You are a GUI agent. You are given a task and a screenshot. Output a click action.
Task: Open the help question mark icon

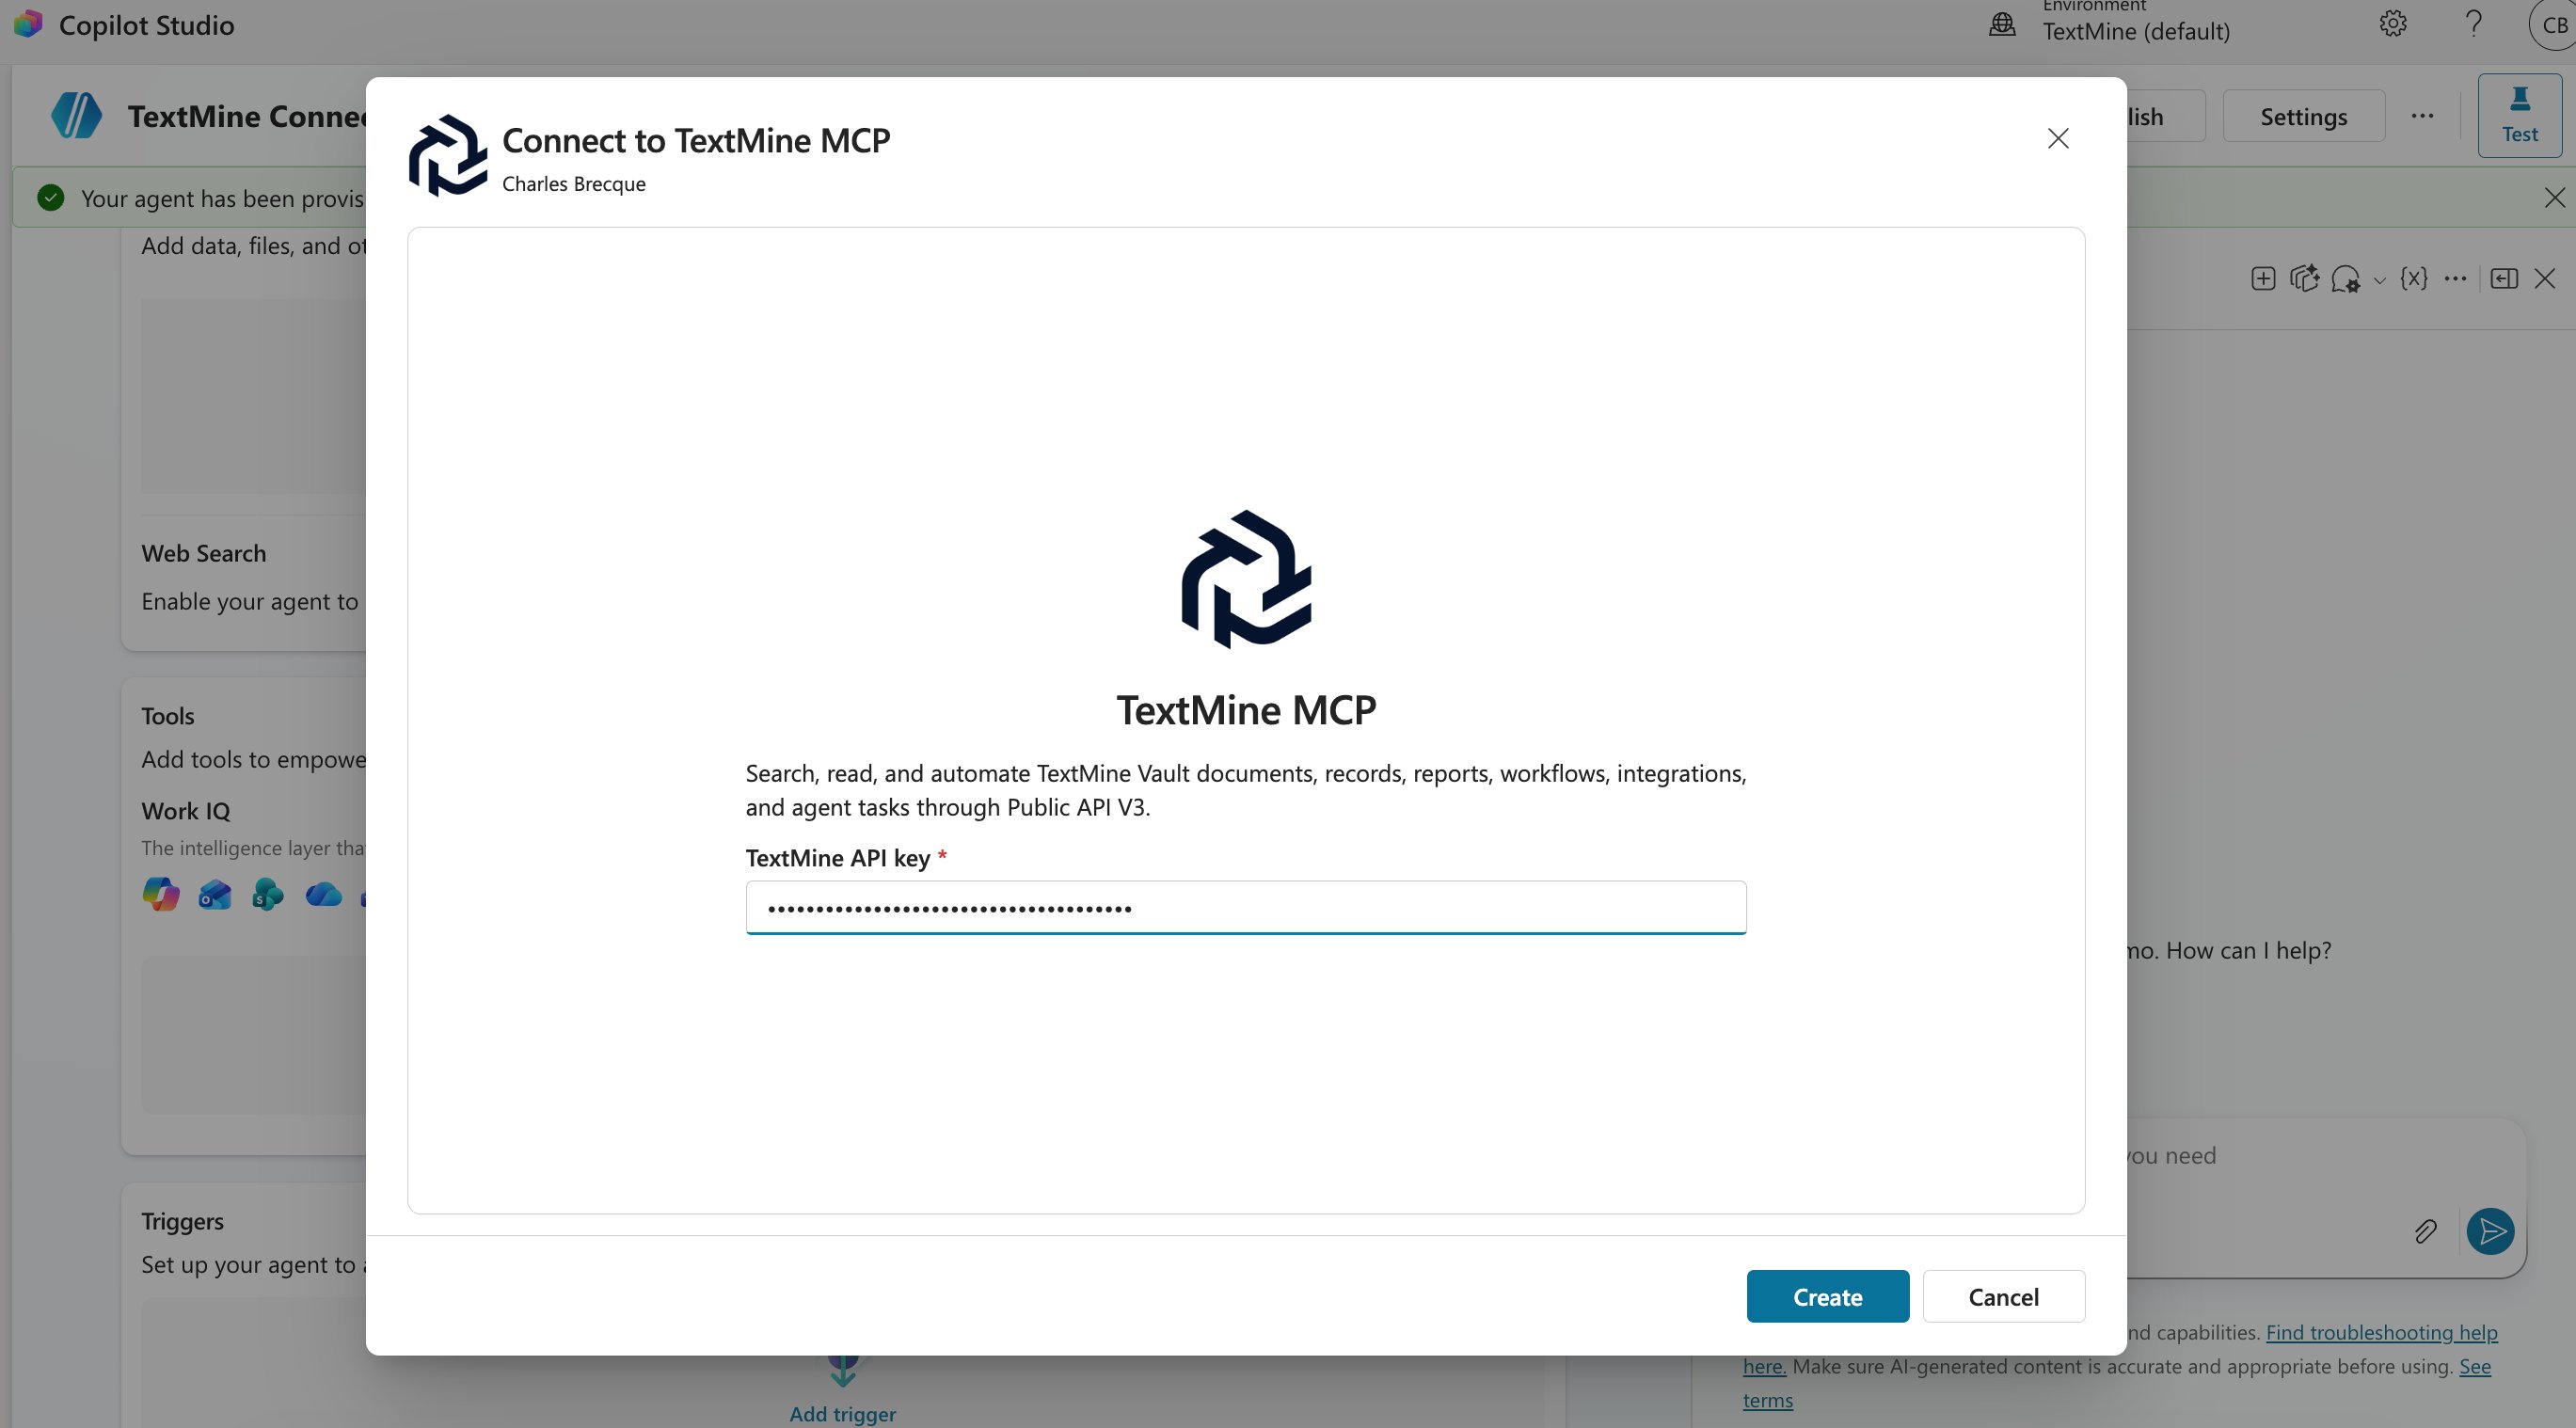pyautogui.click(x=2473, y=23)
